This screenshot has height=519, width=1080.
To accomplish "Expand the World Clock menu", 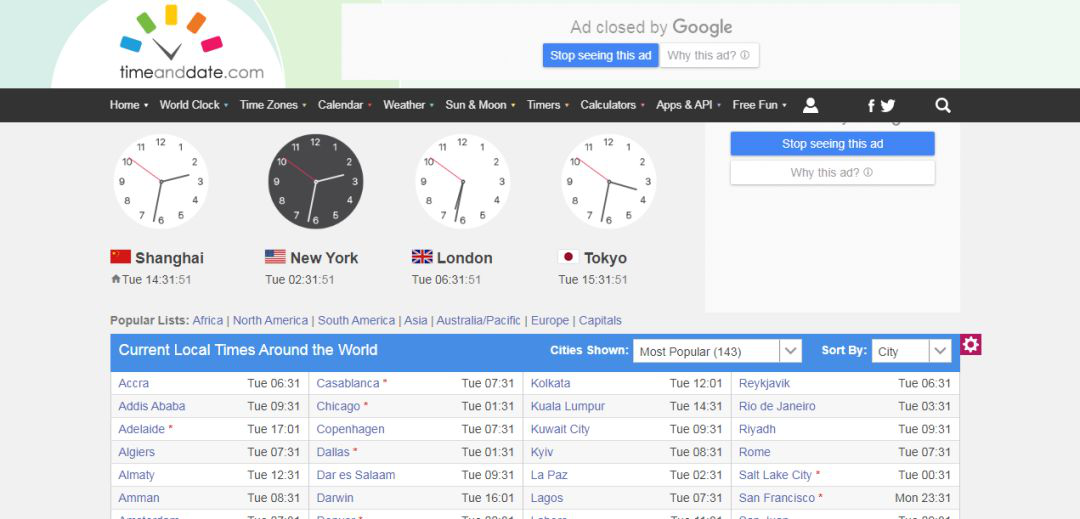I will [x=193, y=105].
